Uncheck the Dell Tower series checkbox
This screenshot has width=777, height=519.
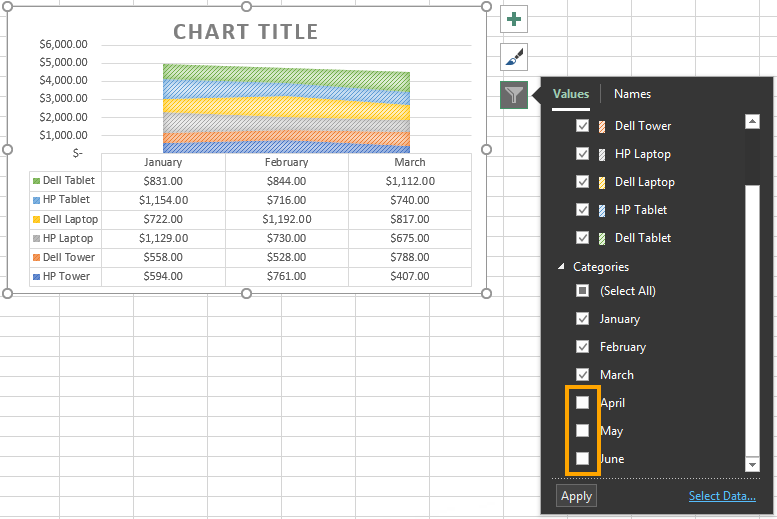pyautogui.click(x=583, y=126)
